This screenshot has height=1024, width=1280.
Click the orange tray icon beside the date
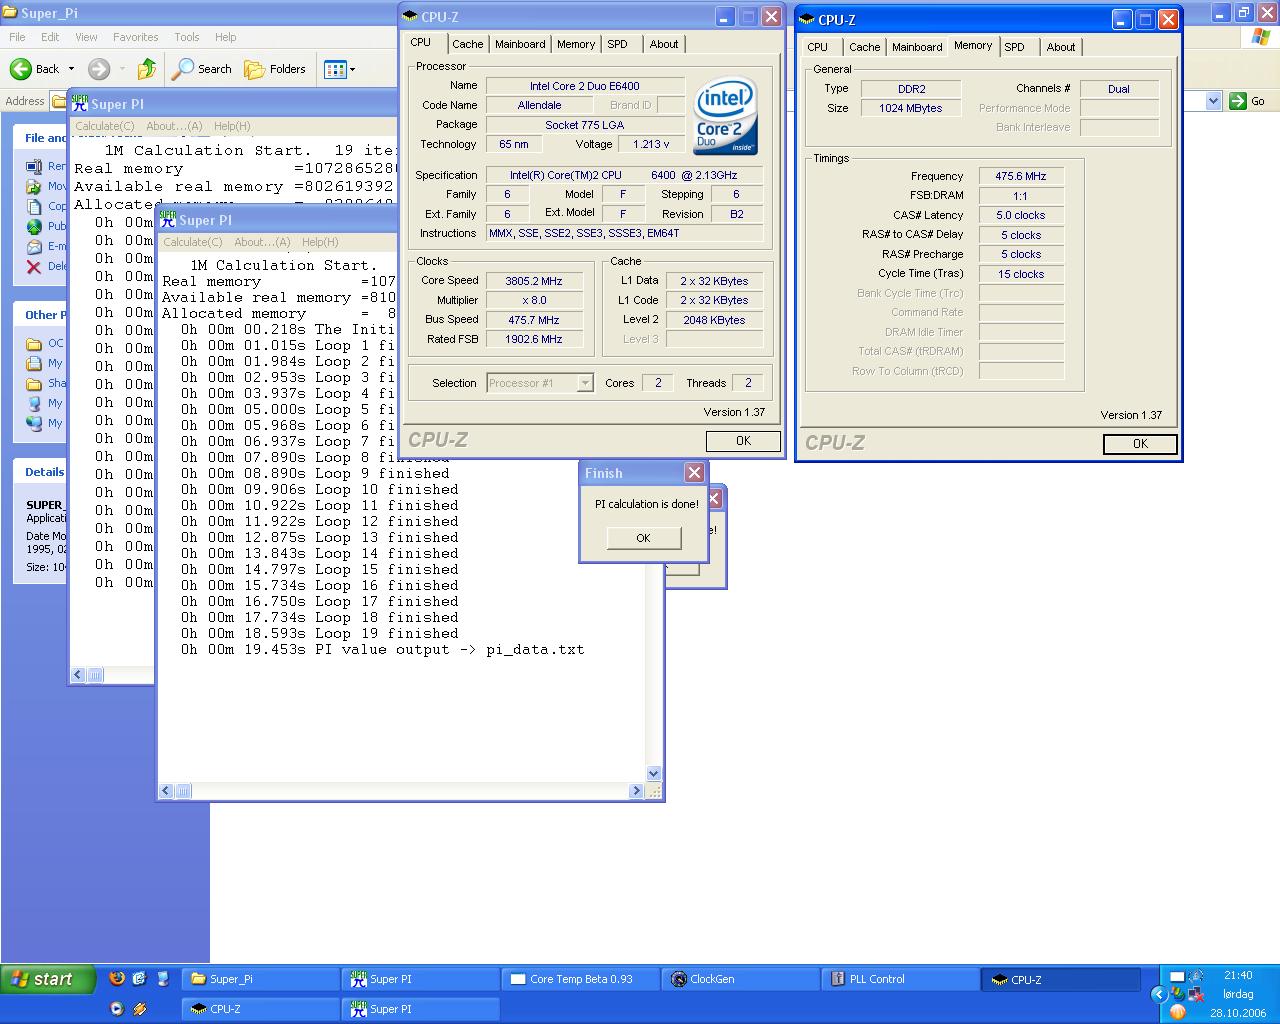coord(1177,1012)
